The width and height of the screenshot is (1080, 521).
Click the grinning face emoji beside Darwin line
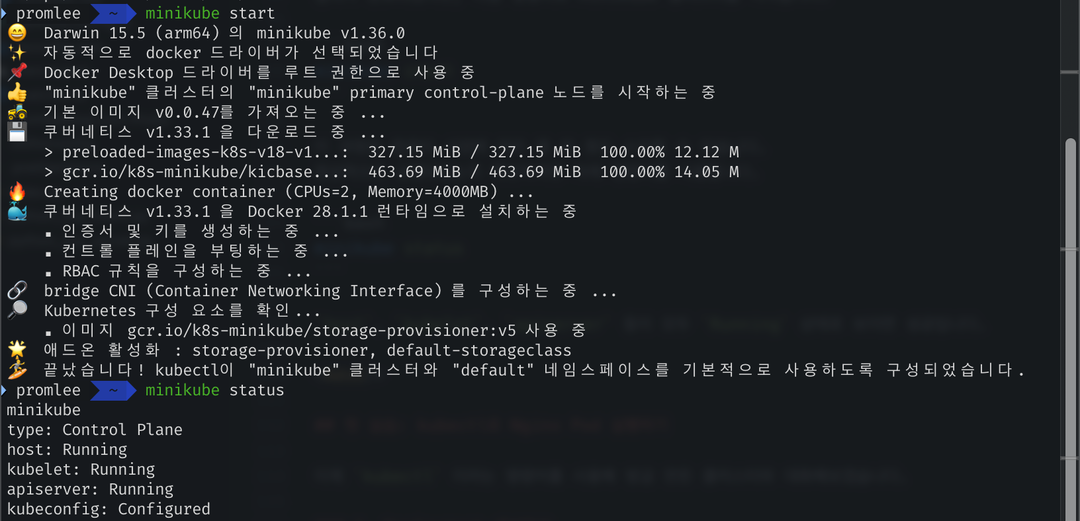(16, 32)
